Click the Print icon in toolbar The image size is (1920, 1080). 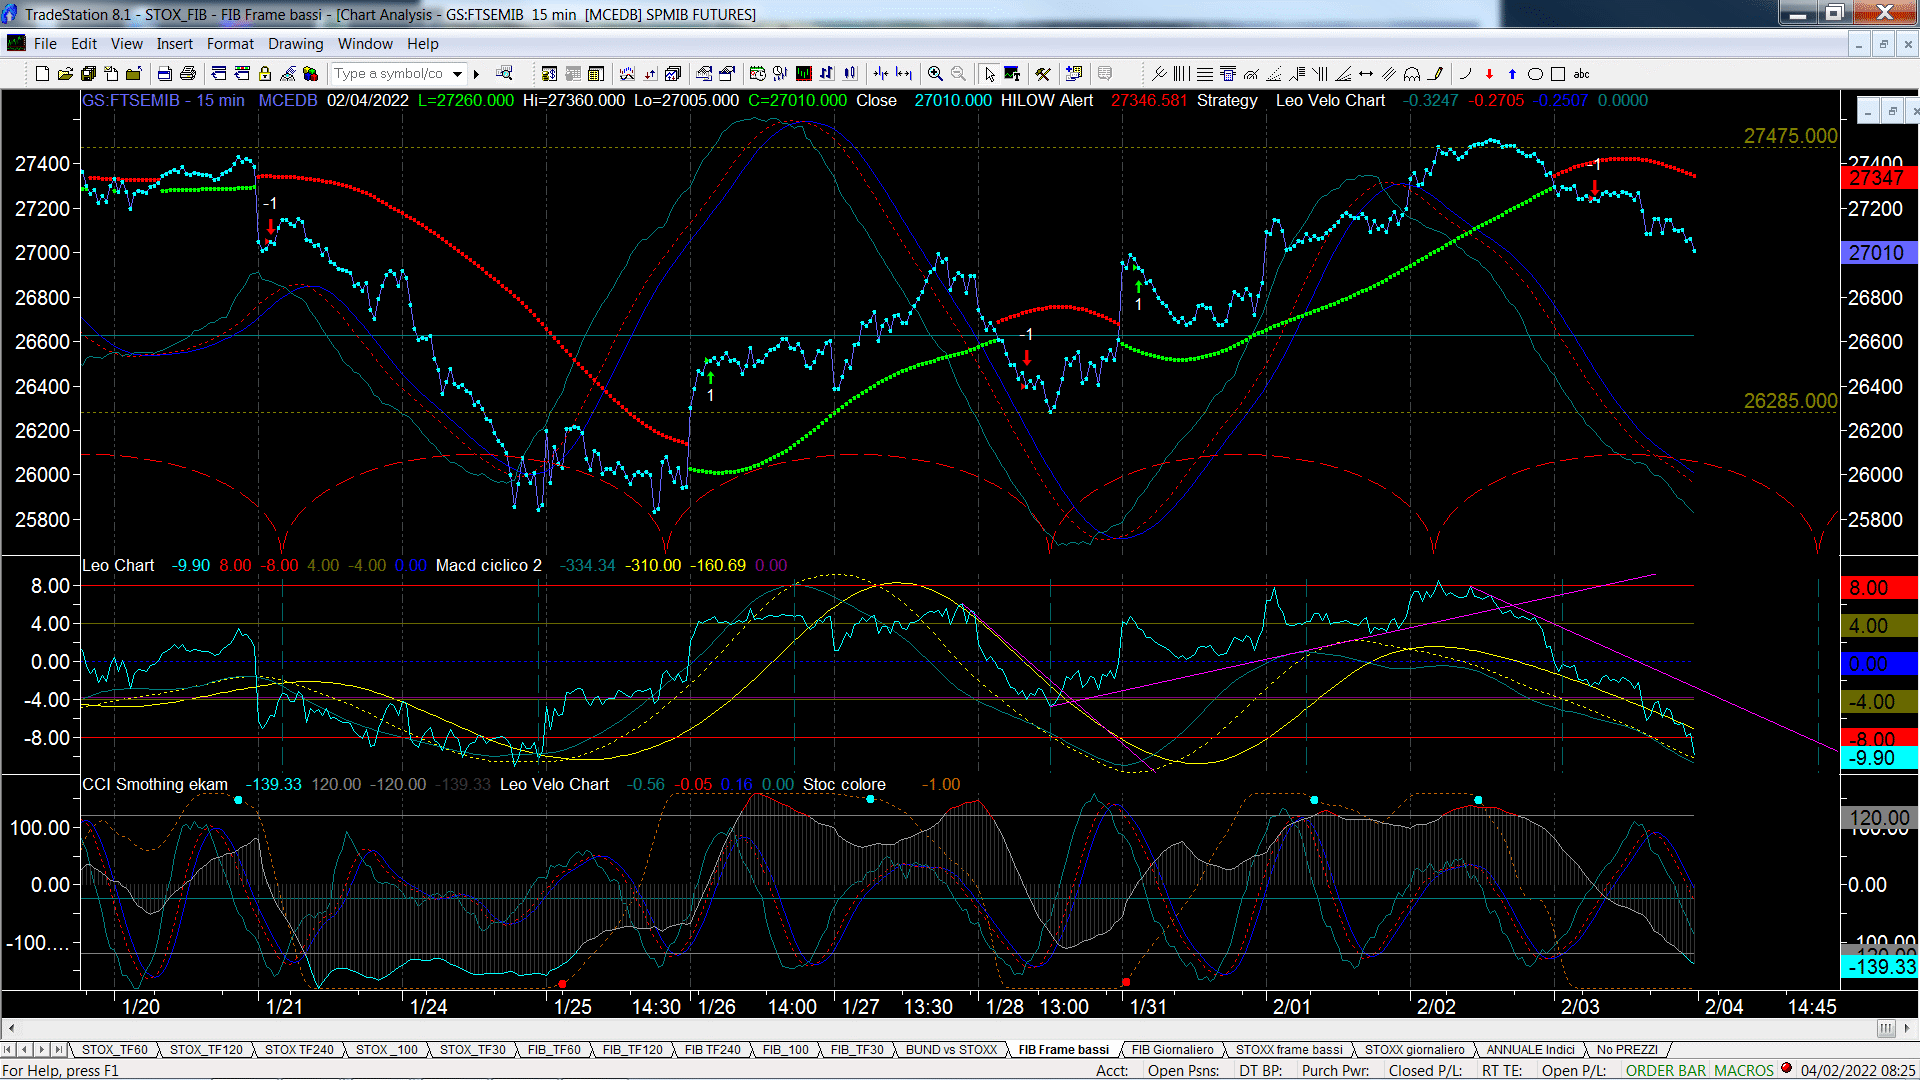click(187, 74)
